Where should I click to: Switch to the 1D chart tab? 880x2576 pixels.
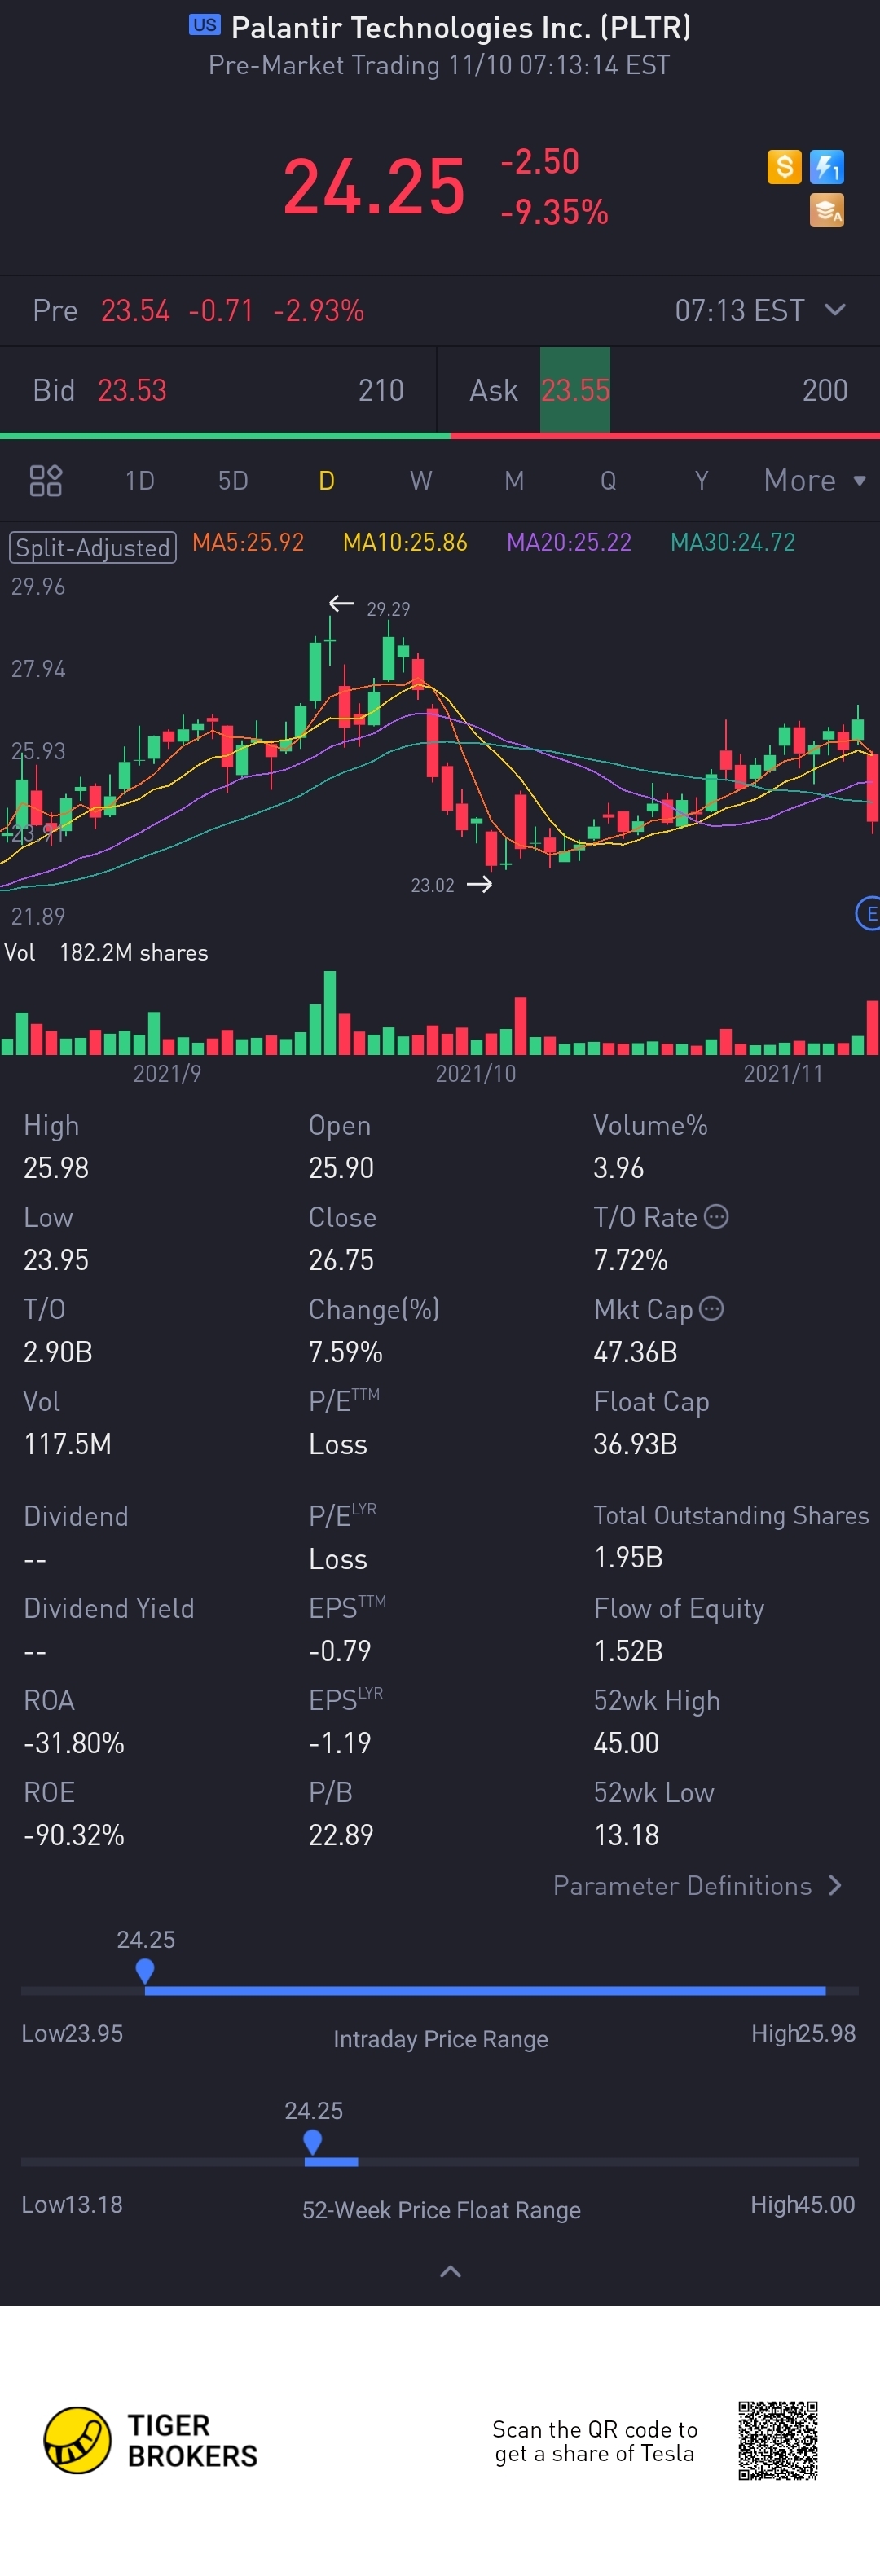(x=140, y=481)
